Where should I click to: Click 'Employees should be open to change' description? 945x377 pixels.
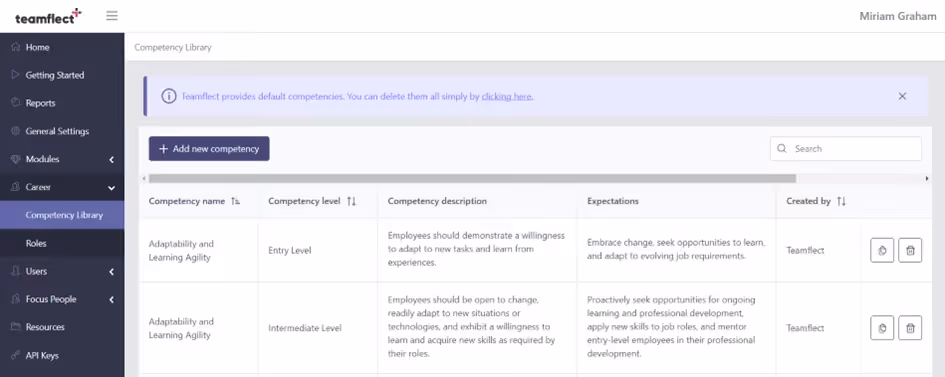click(471, 327)
